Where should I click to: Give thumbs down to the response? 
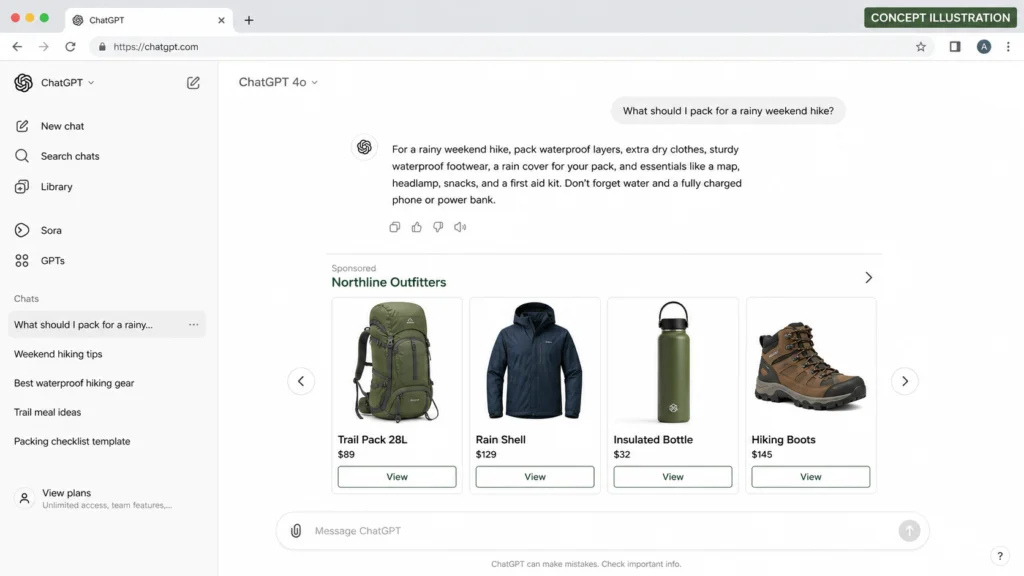[x=438, y=227]
